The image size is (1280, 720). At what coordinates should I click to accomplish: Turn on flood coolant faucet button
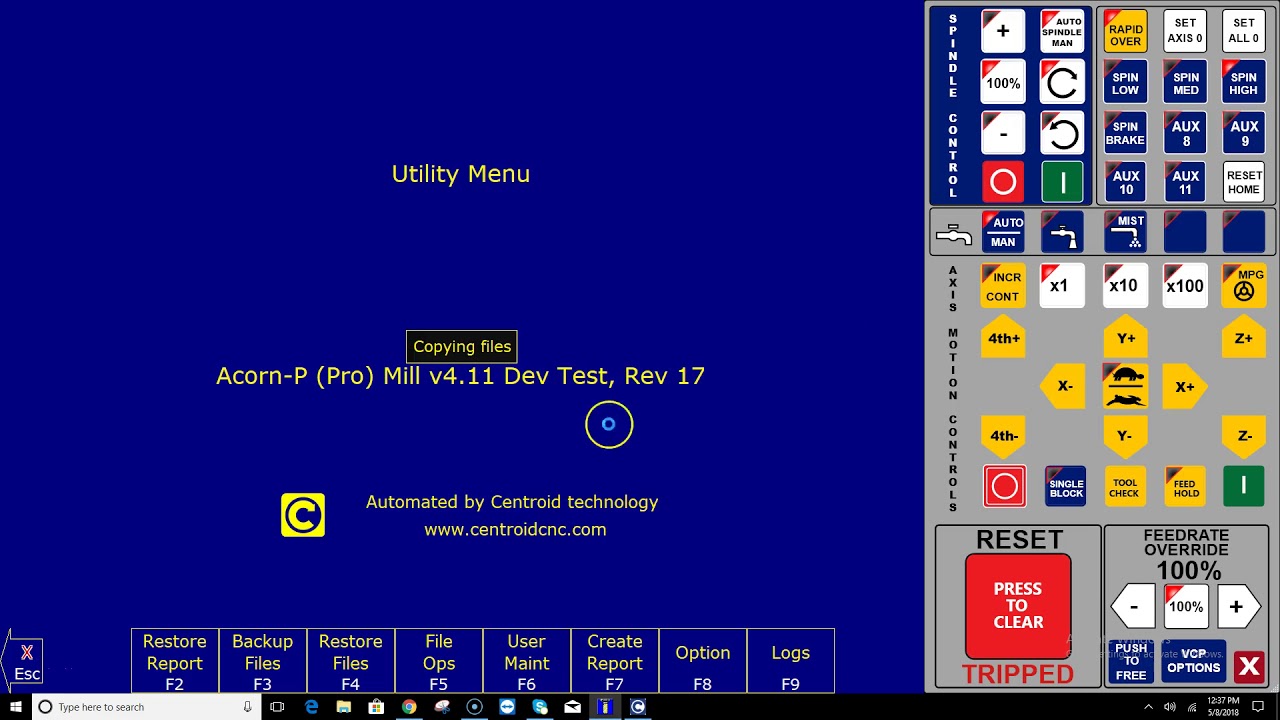pyautogui.click(x=1062, y=232)
